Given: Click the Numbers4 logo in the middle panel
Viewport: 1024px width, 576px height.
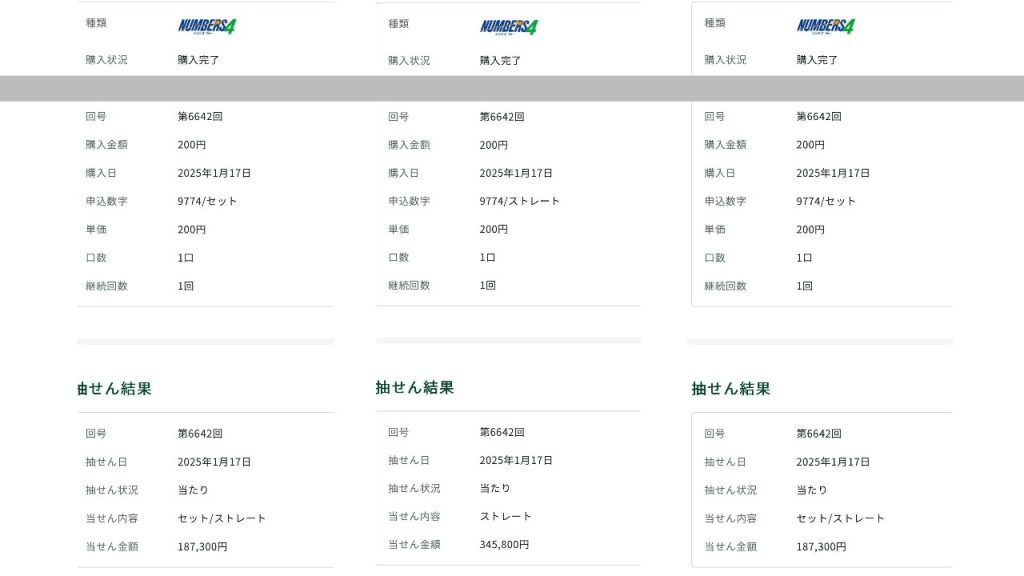Looking at the screenshot, I should point(508,27).
